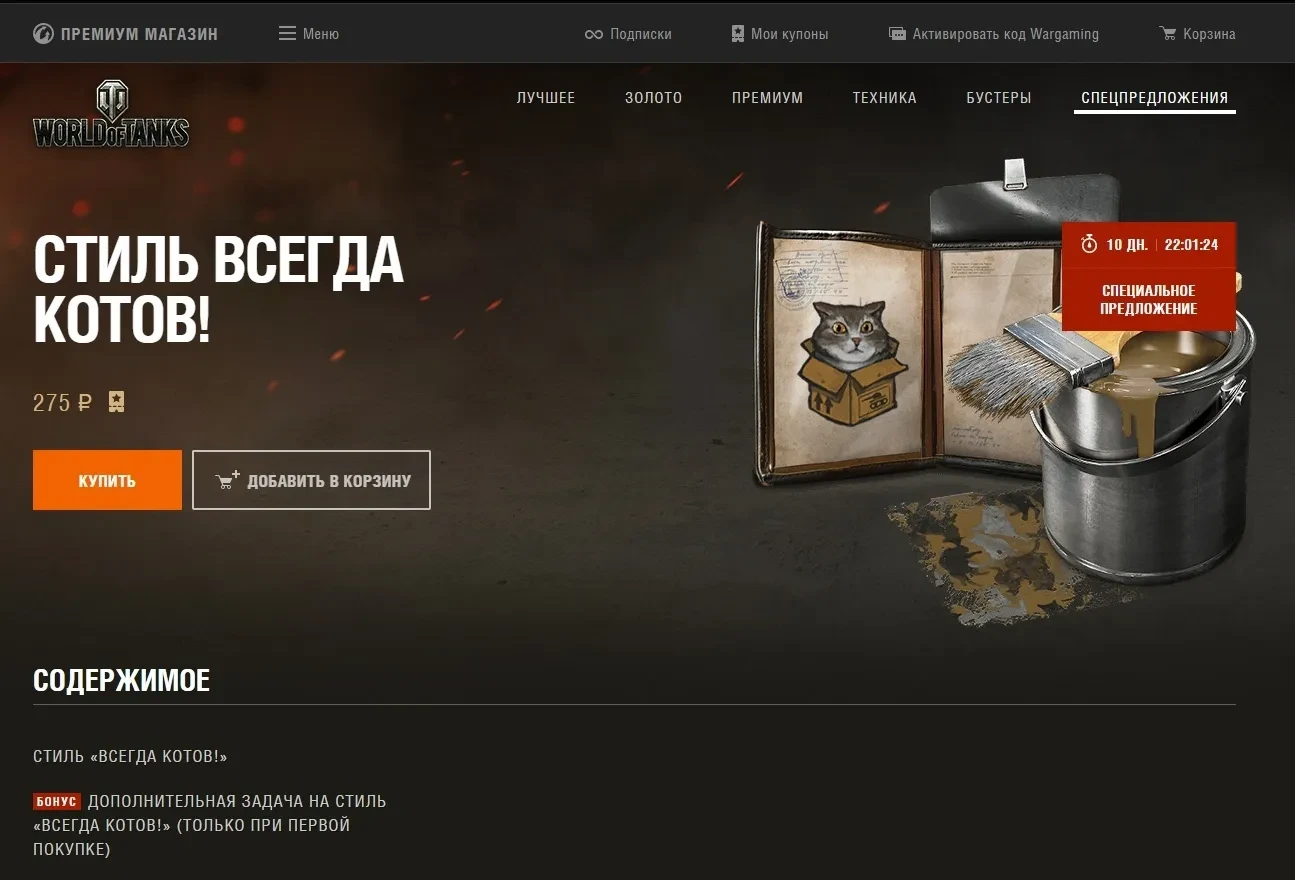
Task: Click the World of Tanks logo
Action: pyautogui.click(x=111, y=115)
